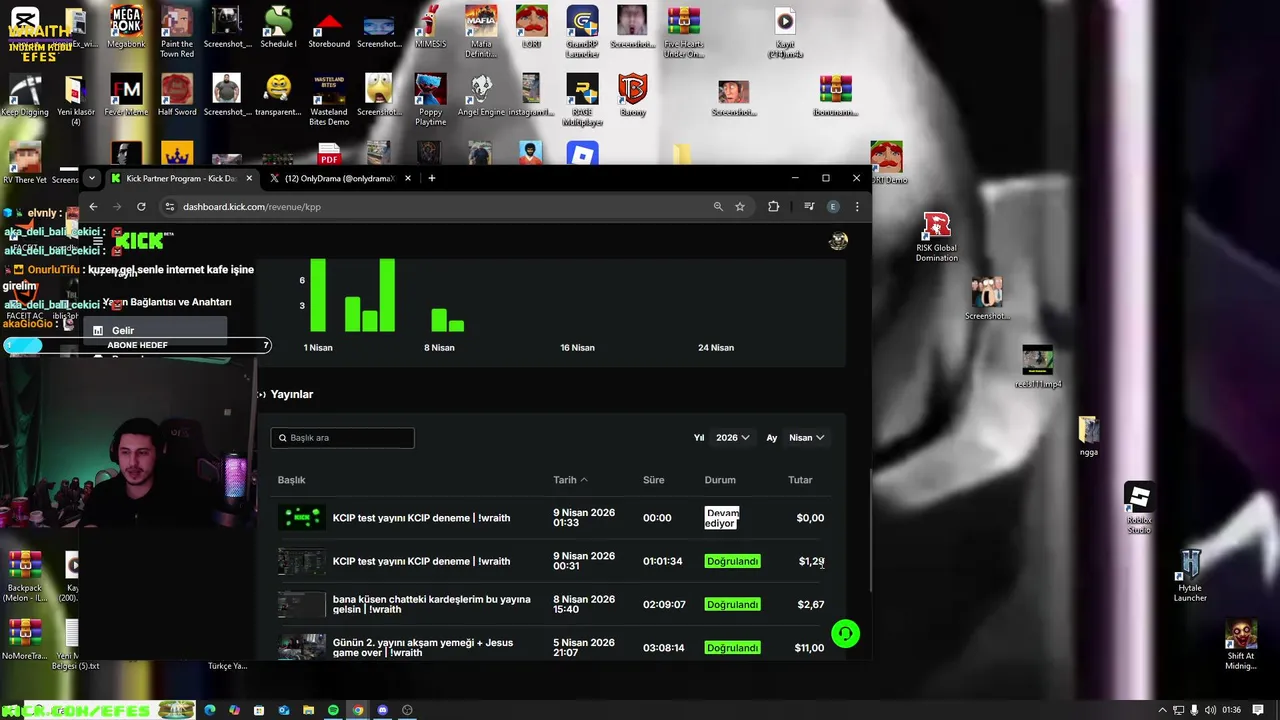The width and height of the screenshot is (1280, 720).
Task: Open the ngga archive folder icon
Action: [1089, 436]
